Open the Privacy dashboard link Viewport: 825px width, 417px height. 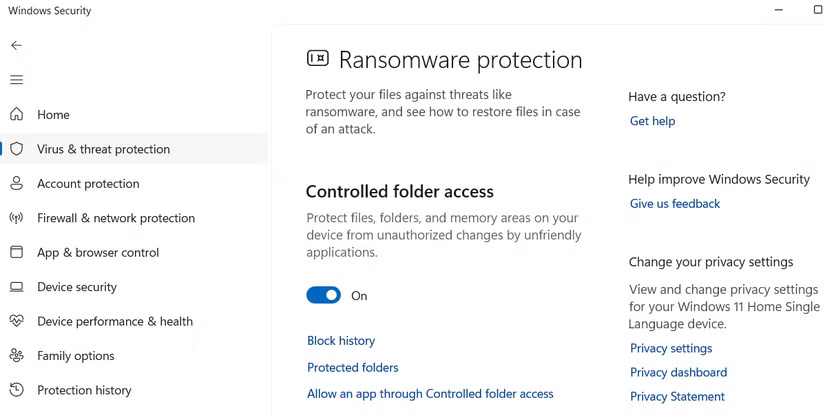click(678, 373)
